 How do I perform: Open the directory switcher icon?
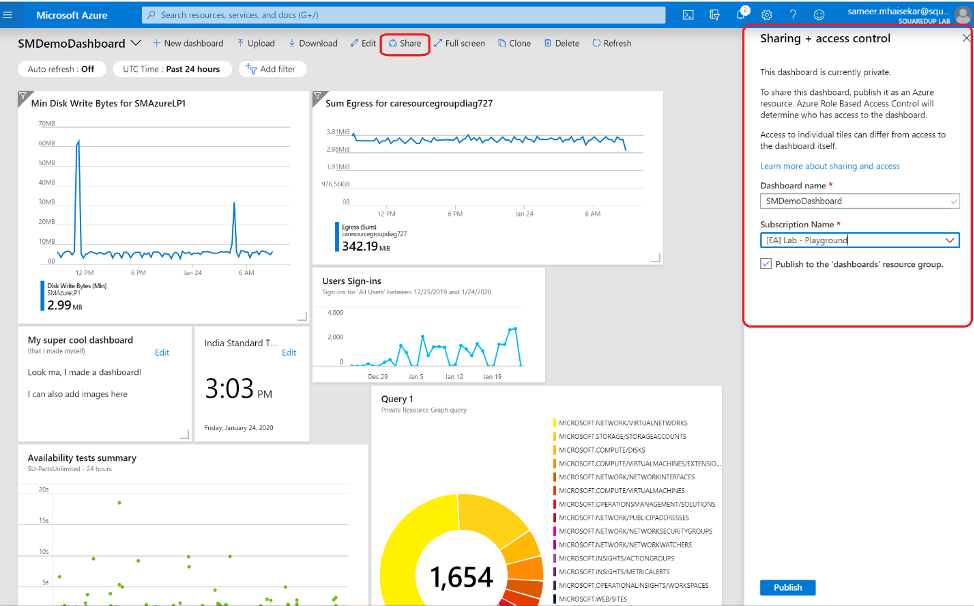tap(714, 14)
